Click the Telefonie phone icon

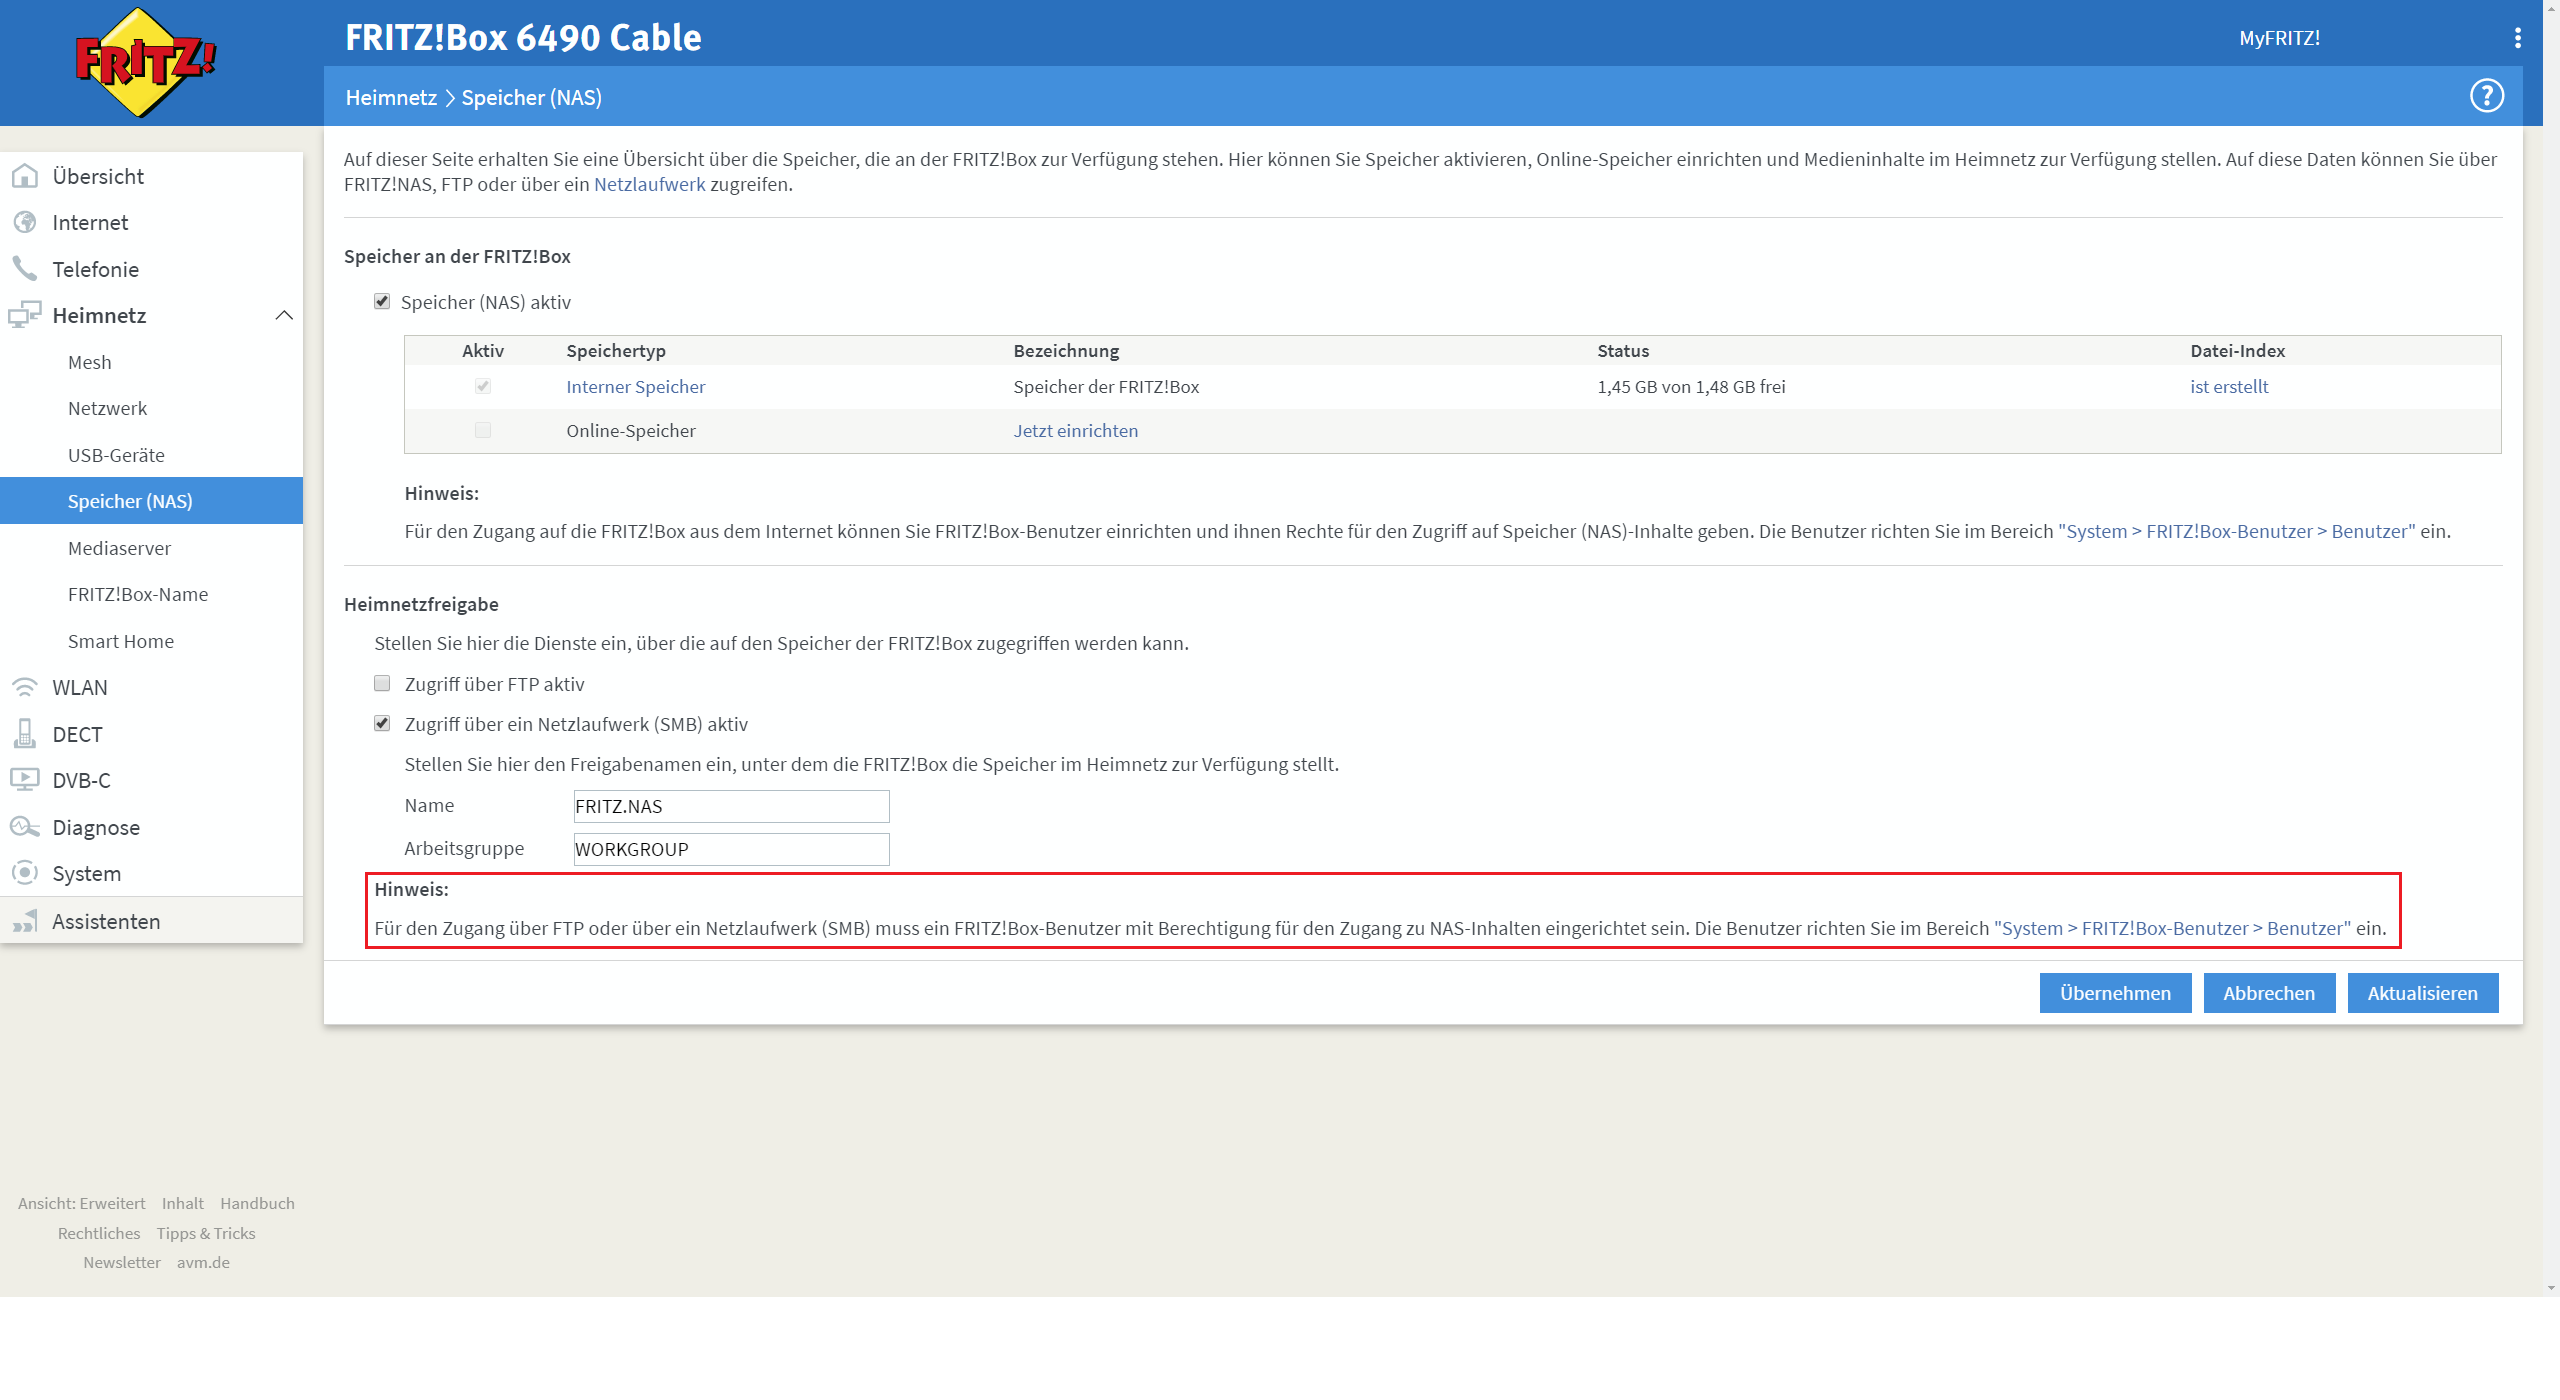click(x=25, y=268)
